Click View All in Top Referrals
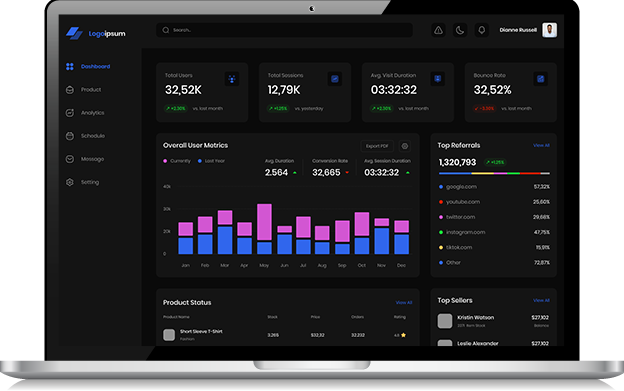This screenshot has height=391, width=624. (541, 146)
